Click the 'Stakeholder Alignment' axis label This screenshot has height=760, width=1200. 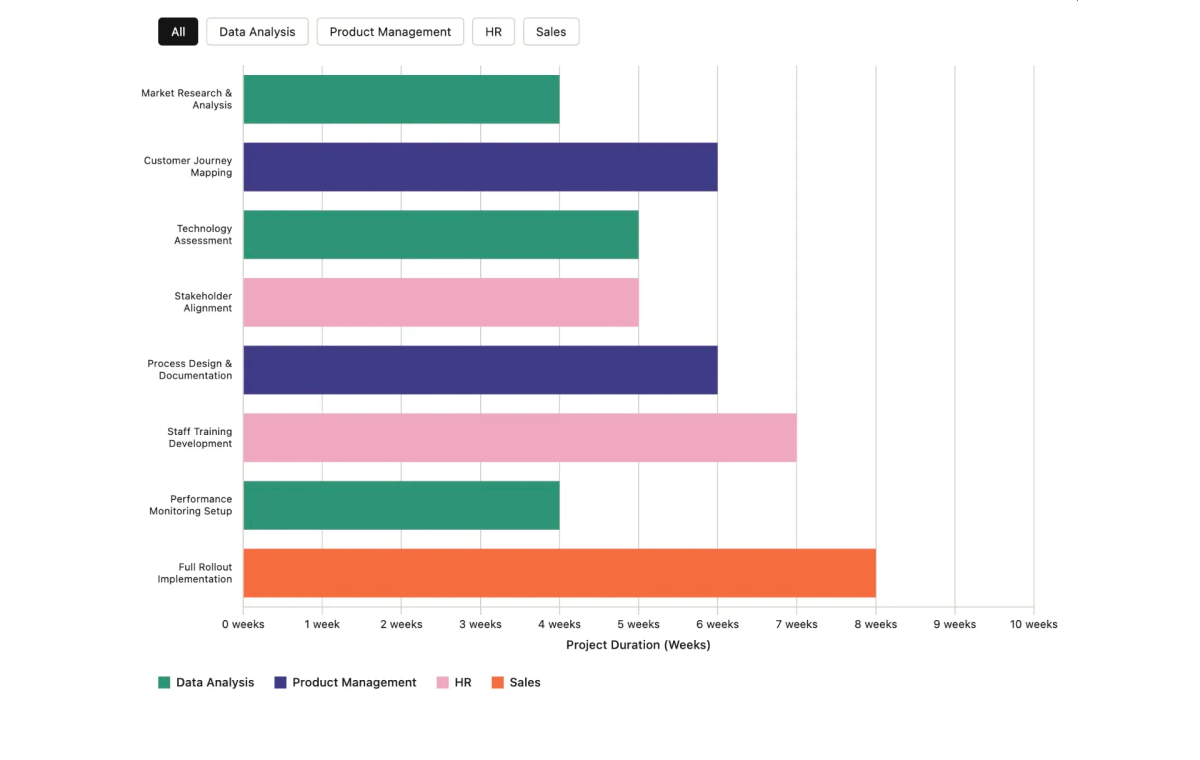pos(203,302)
